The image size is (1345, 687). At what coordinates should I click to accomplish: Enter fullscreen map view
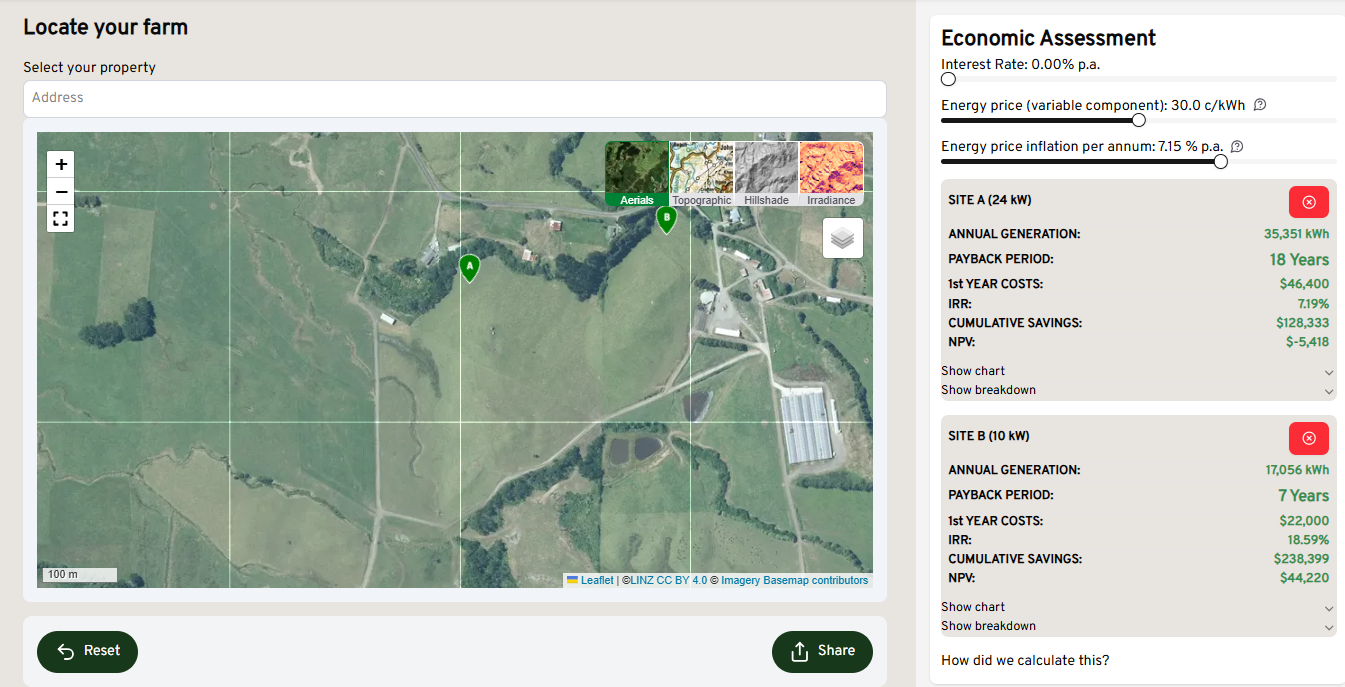tap(61, 219)
